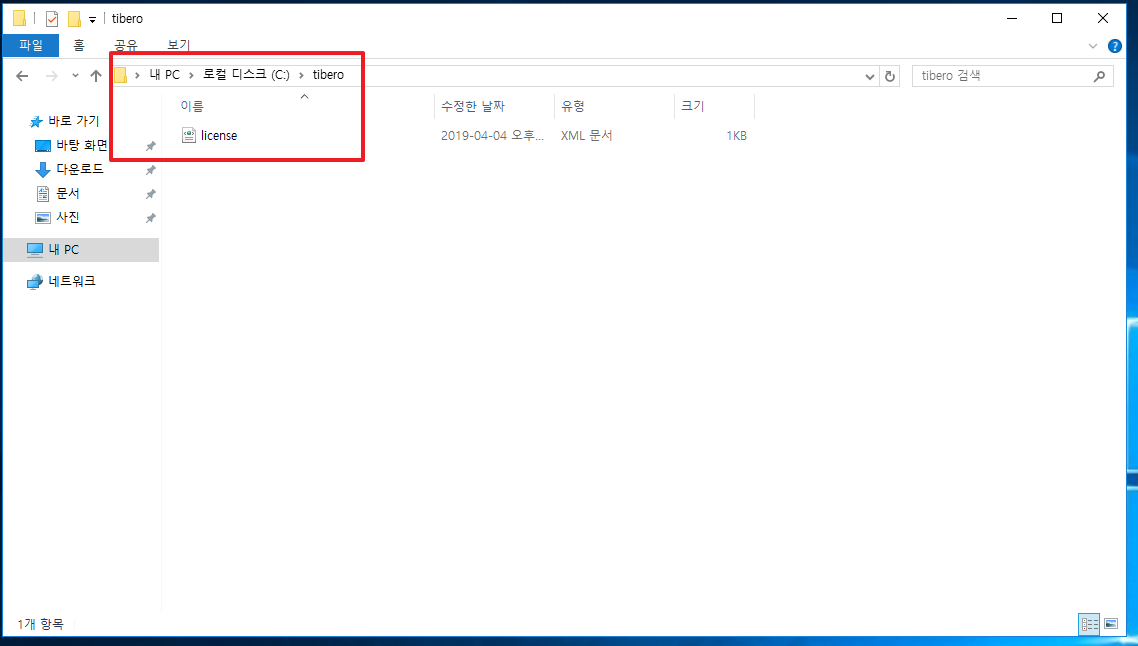Image resolution: width=1138 pixels, height=646 pixels.
Task: Click the pin icon beside 바탕 화면
Action: pyautogui.click(x=150, y=146)
